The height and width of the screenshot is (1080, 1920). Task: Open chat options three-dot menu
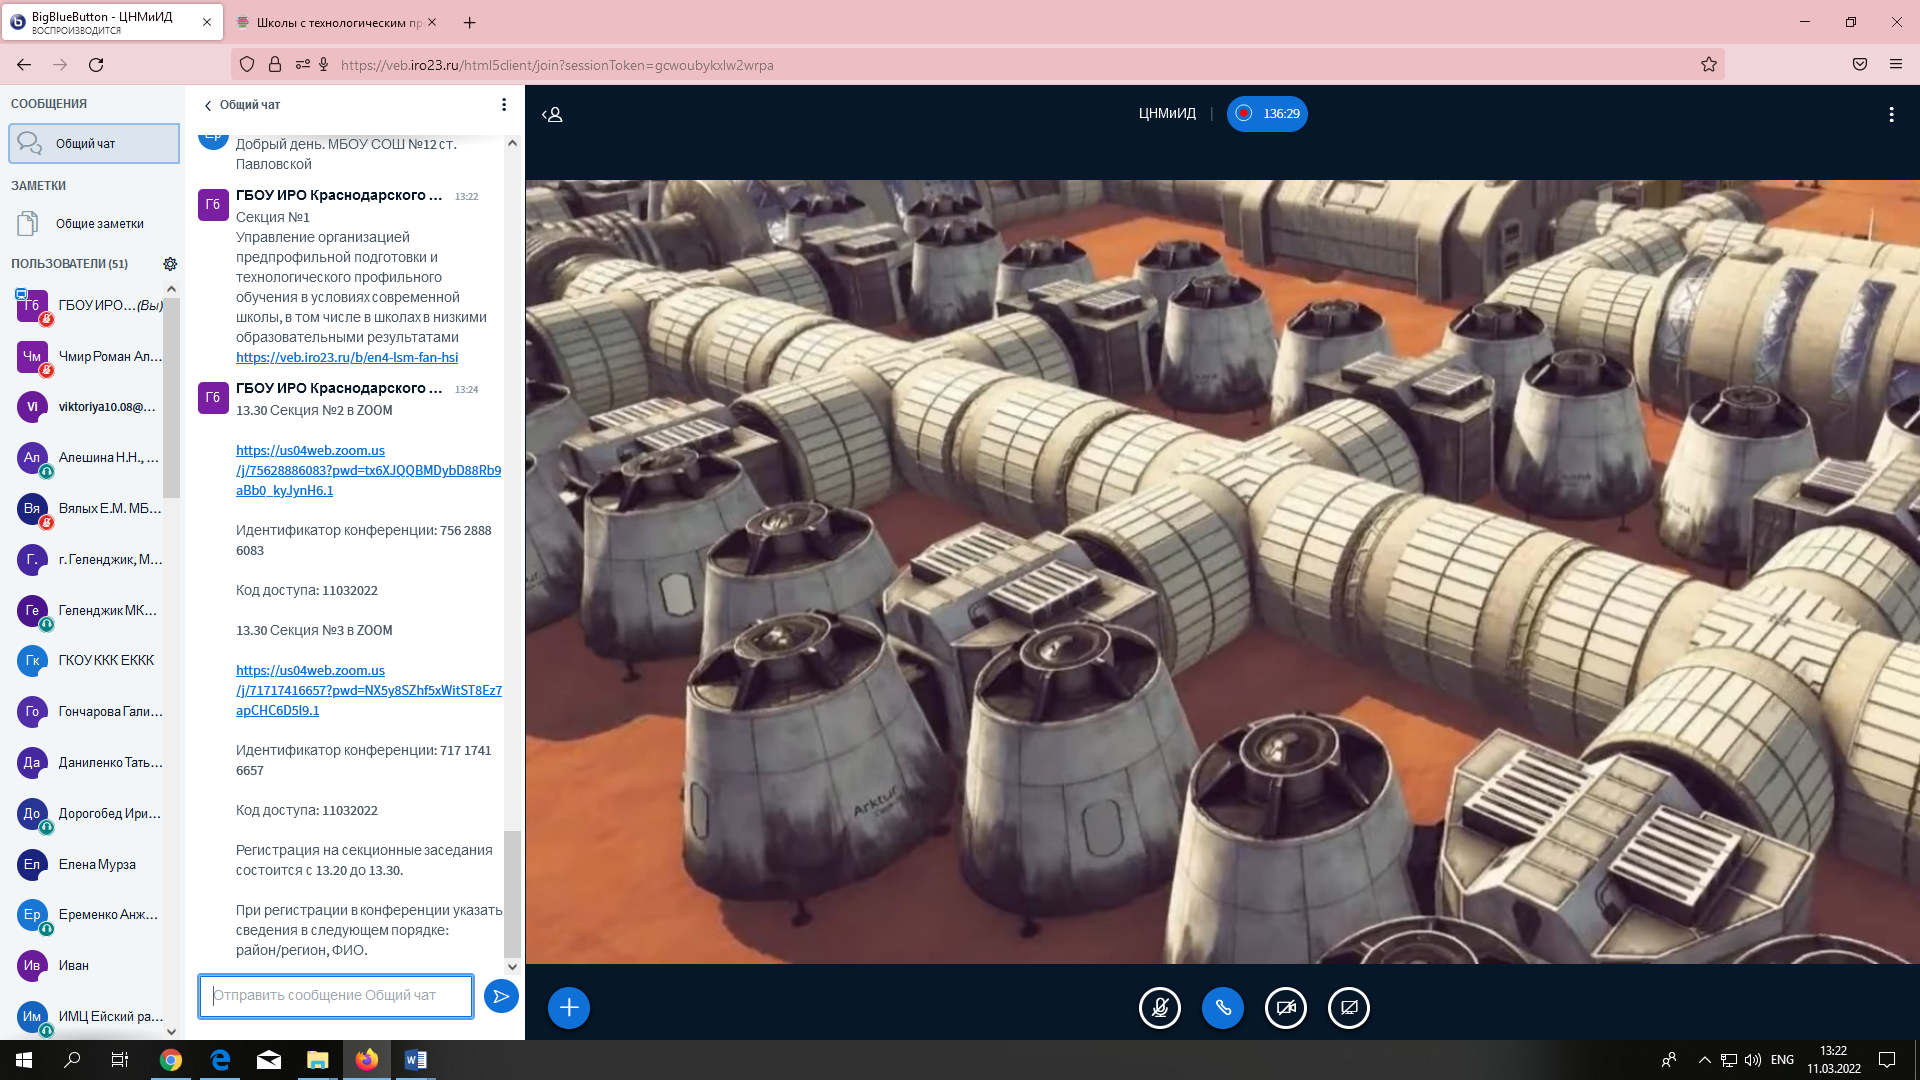pyautogui.click(x=504, y=105)
